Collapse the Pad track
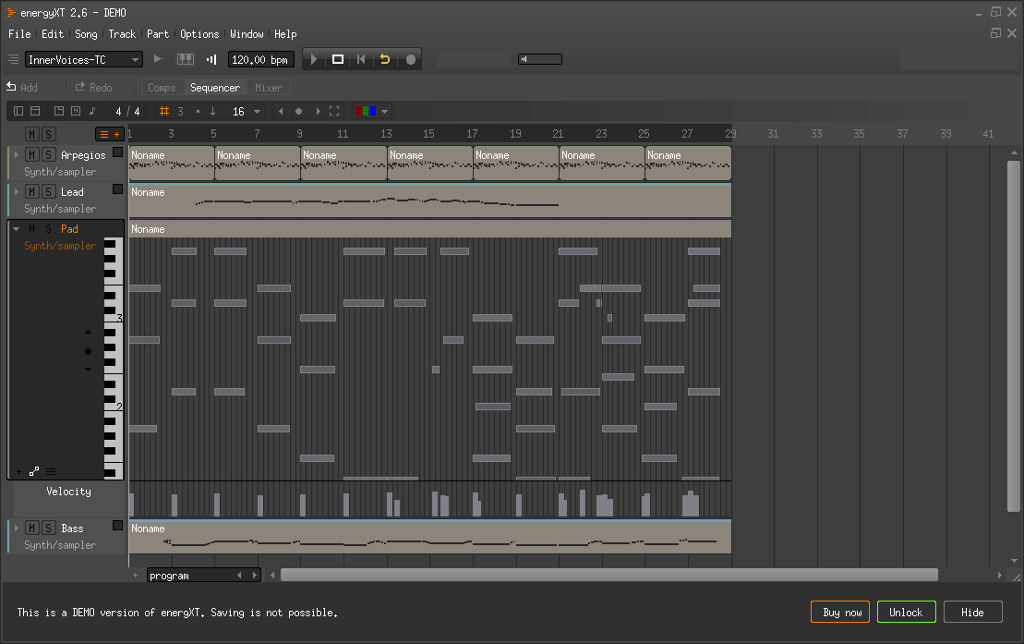Screen dimensions: 1024x644 click(16, 229)
